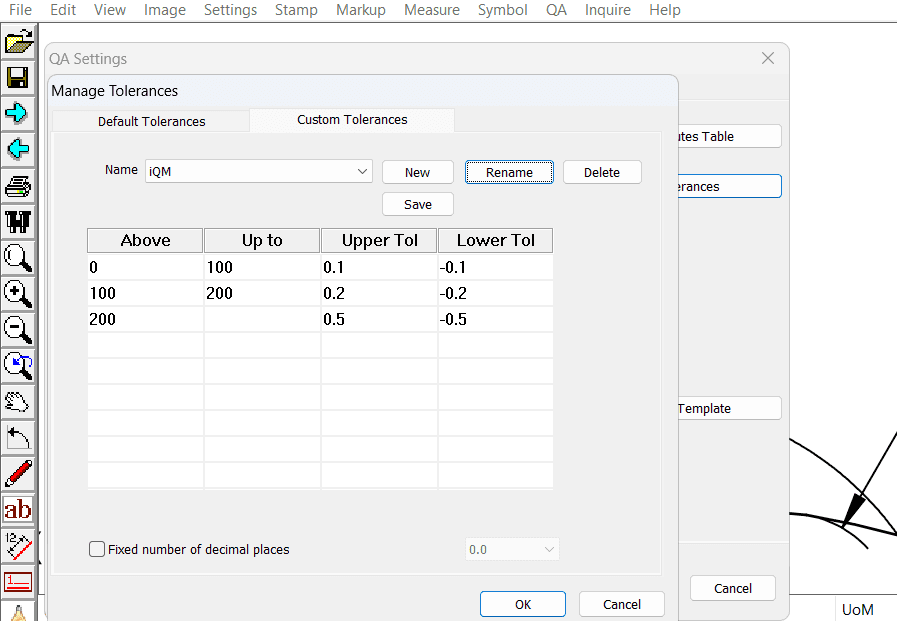Screen dimensions: 897x621
Task: Open the Stamp menu
Action: point(296,10)
